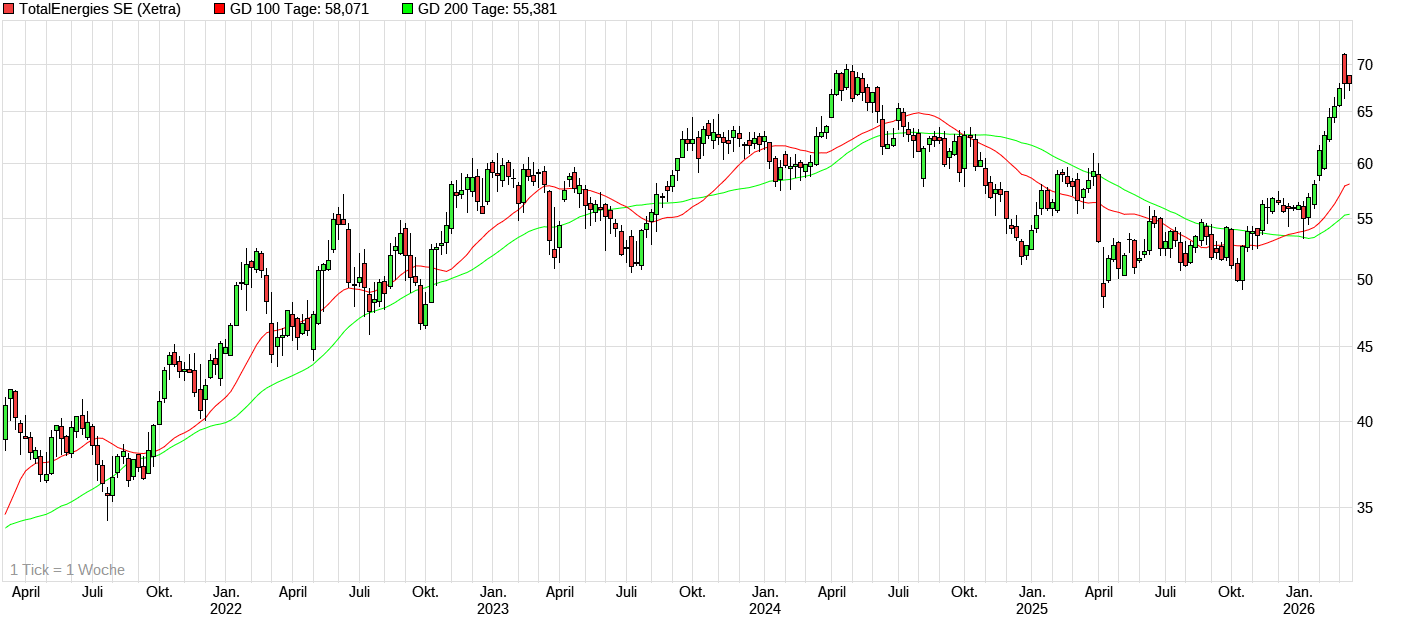Click the '1 Tick = 1 Woche' note
Screen dimensions: 1410x630
67,570
